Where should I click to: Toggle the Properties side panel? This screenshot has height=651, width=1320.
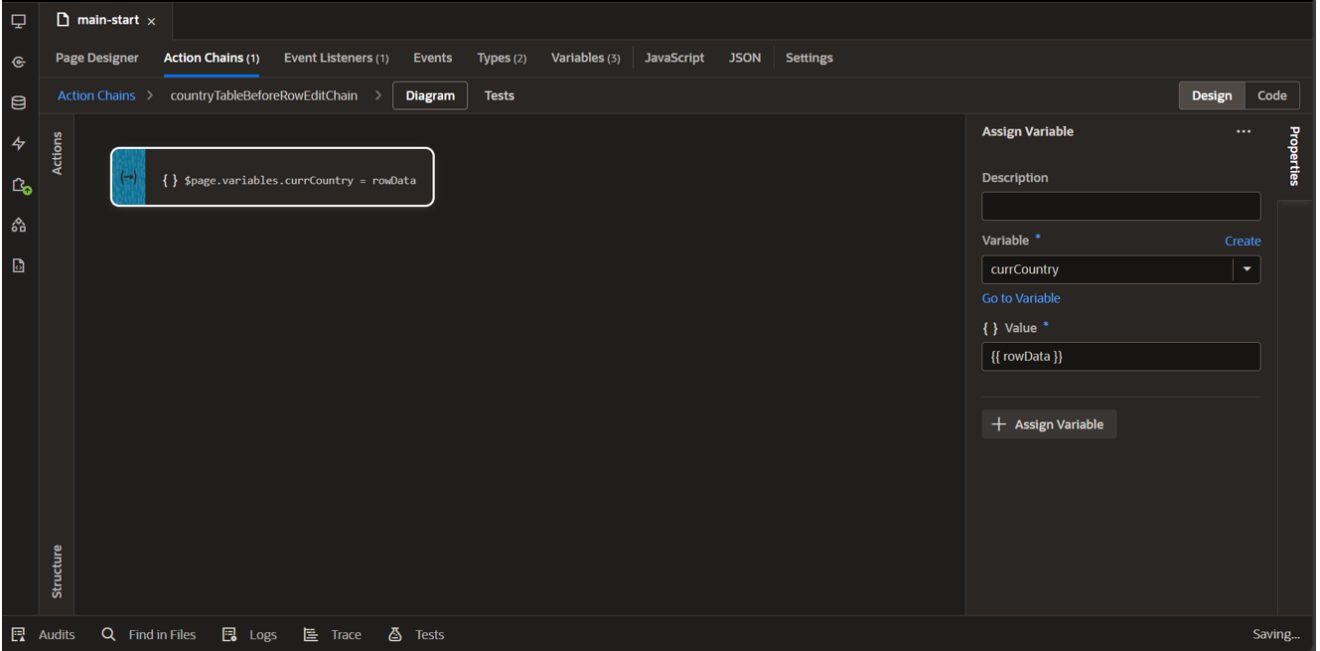click(1294, 156)
